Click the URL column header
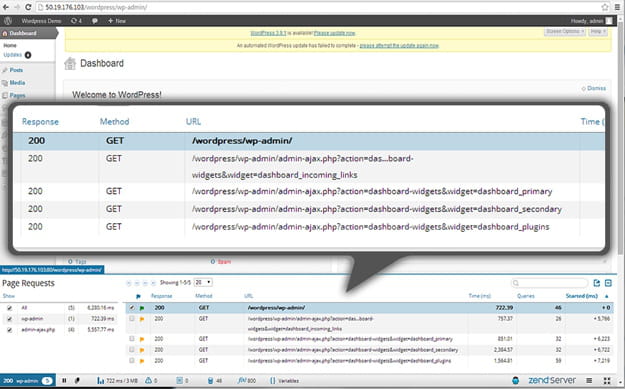This screenshot has width=625, height=389. click(249, 296)
